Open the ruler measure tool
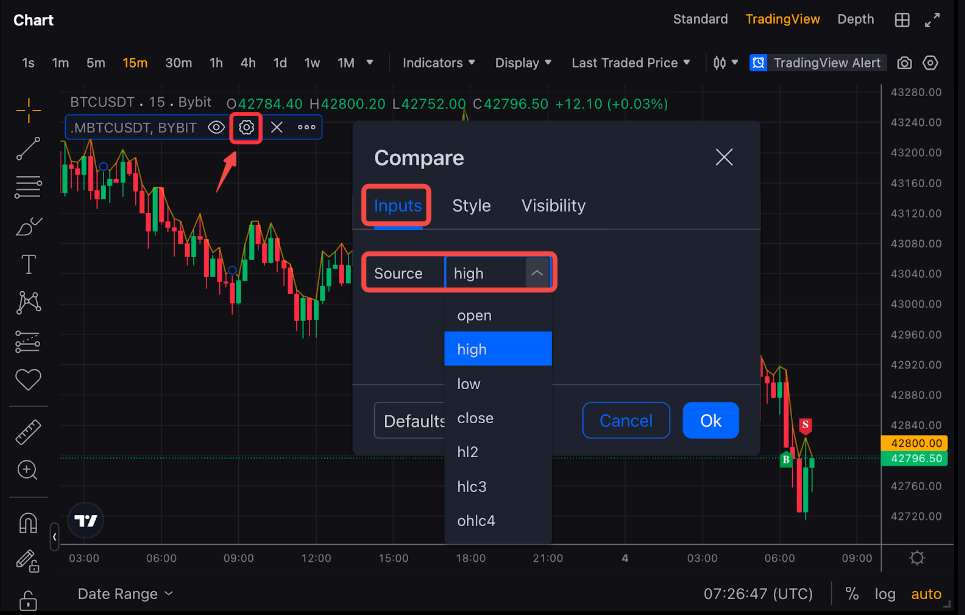Image resolution: width=965 pixels, height=615 pixels. coord(28,432)
